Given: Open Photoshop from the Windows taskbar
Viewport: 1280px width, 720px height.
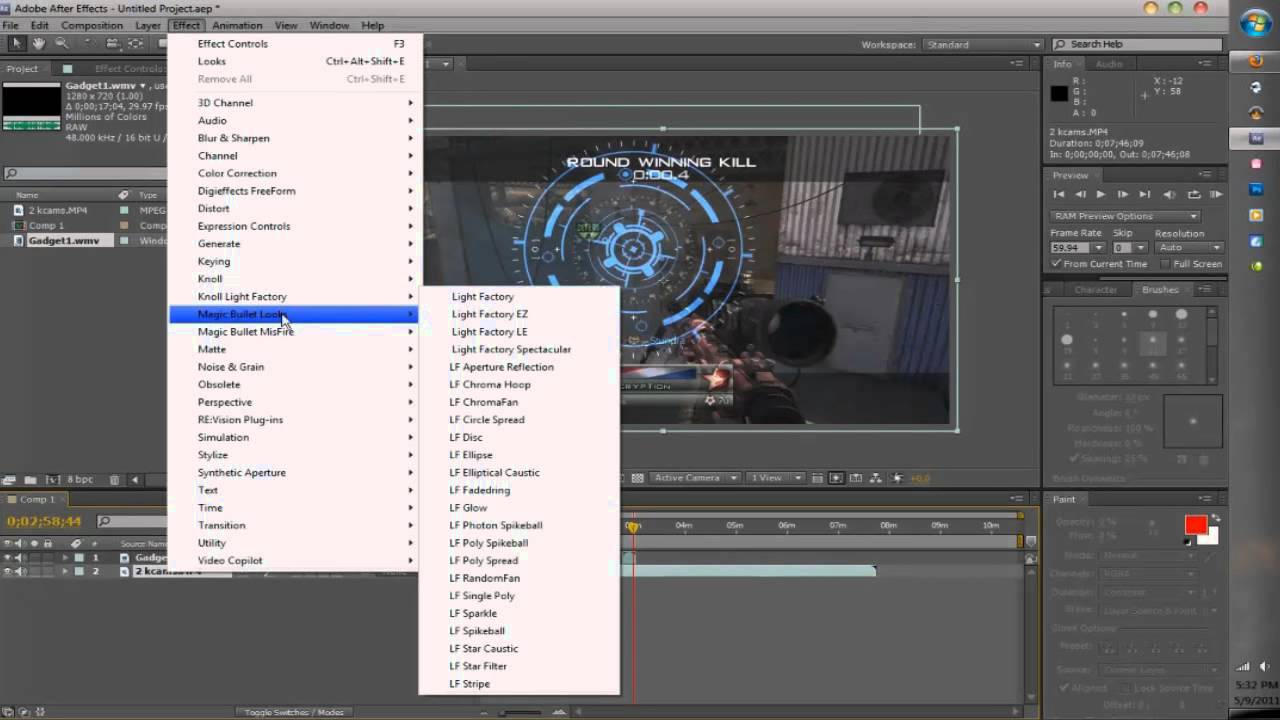Looking at the screenshot, I should coord(1256,189).
